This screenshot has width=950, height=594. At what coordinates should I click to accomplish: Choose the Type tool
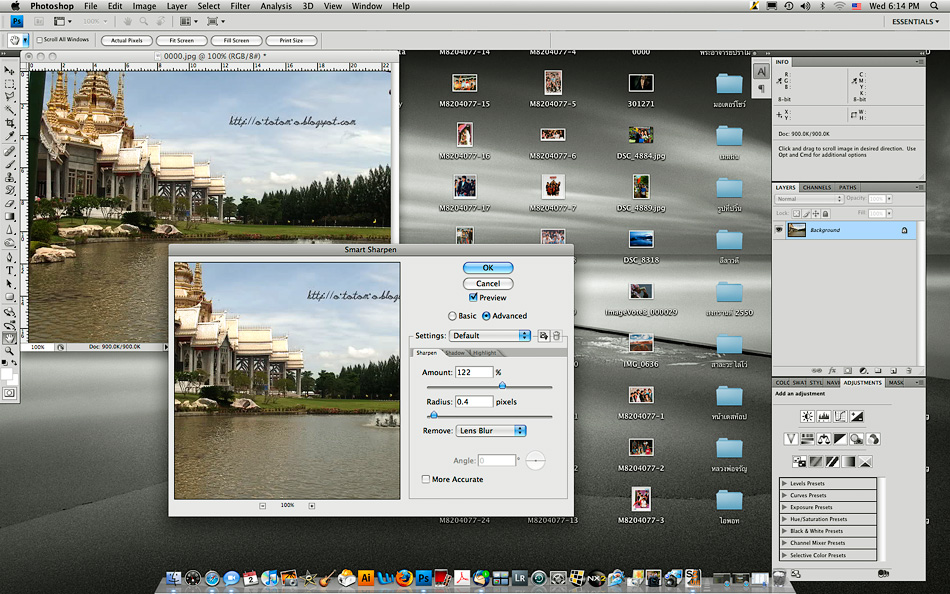10,270
